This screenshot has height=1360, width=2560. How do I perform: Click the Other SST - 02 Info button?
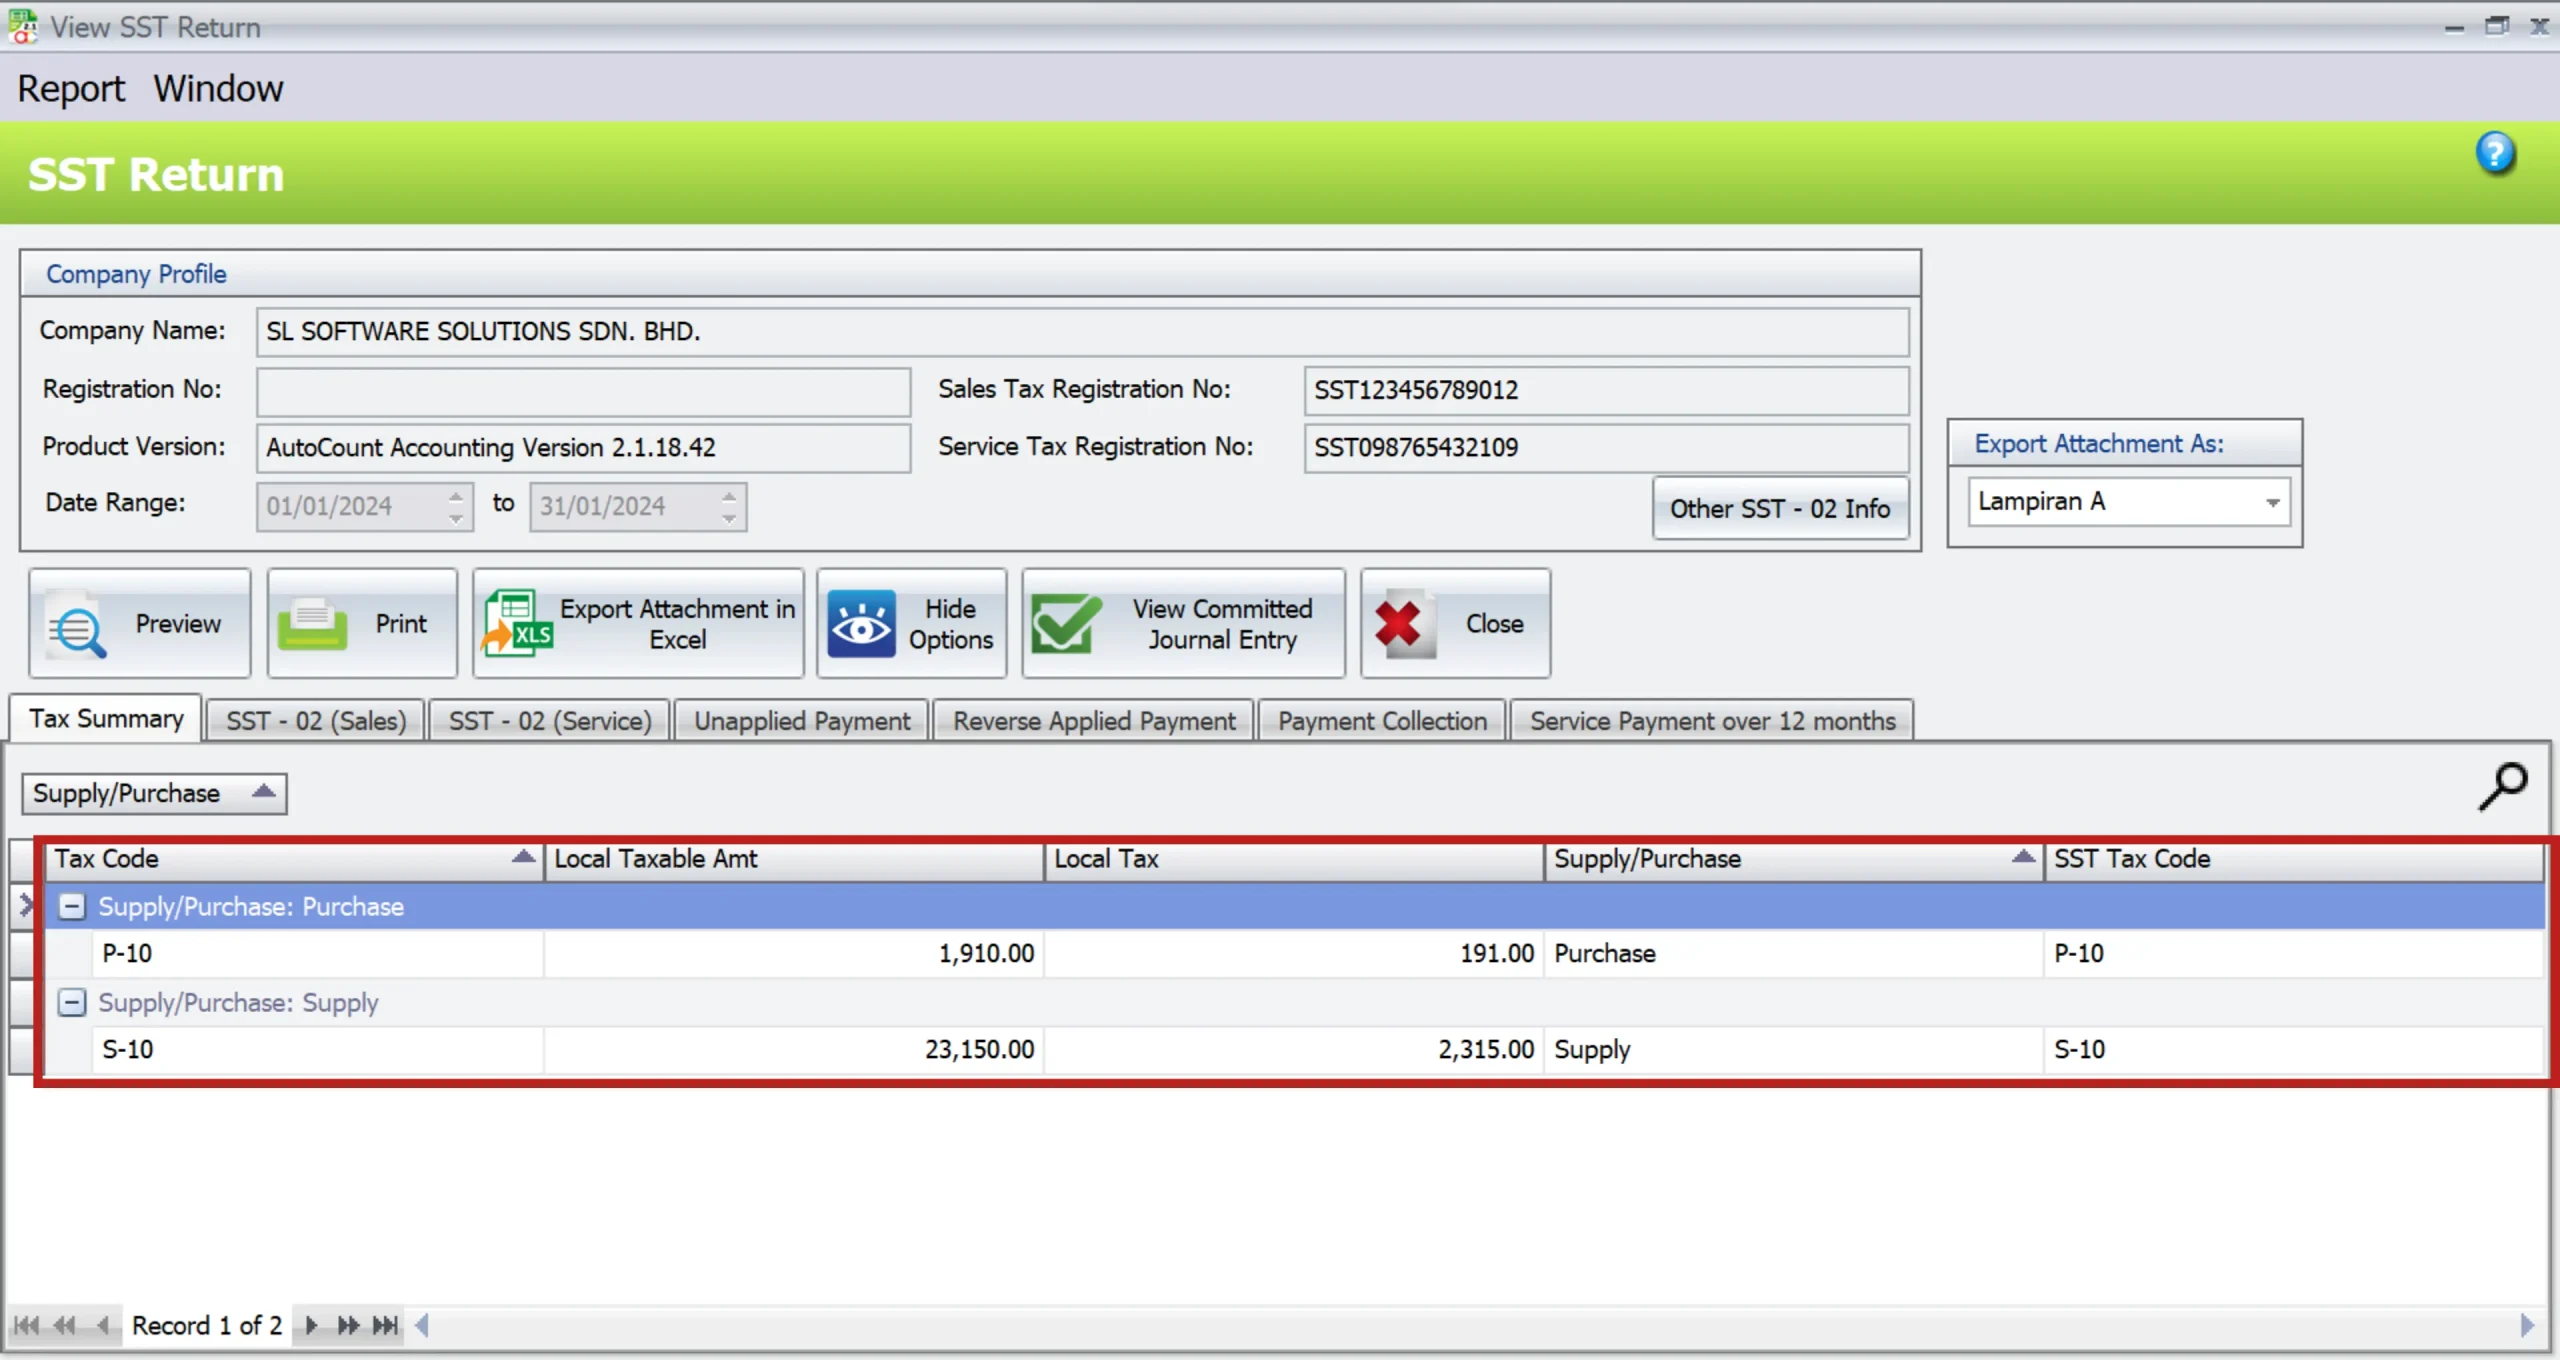tap(1779, 508)
